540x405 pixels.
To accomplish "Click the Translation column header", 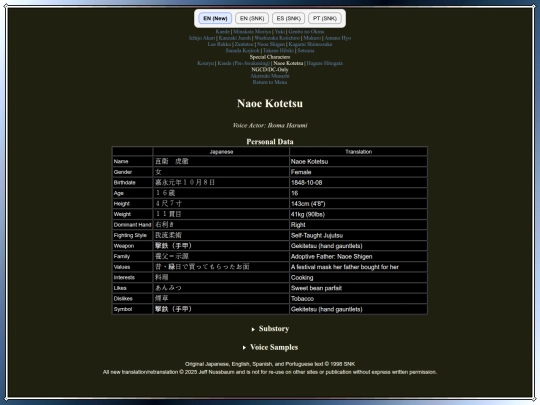I will [x=359, y=152].
